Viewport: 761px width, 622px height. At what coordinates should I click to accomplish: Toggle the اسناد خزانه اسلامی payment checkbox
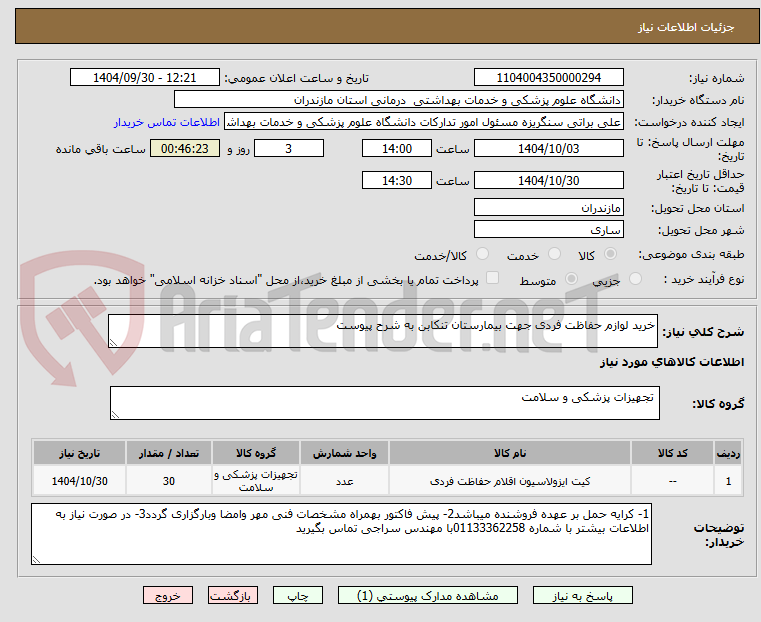coord(492,278)
